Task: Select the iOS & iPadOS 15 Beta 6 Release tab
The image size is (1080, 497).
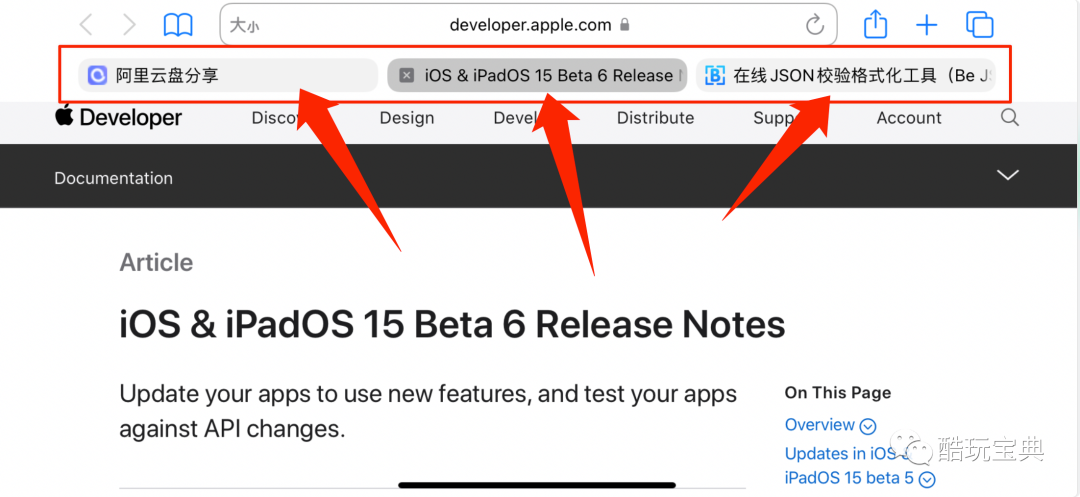Action: point(537,75)
